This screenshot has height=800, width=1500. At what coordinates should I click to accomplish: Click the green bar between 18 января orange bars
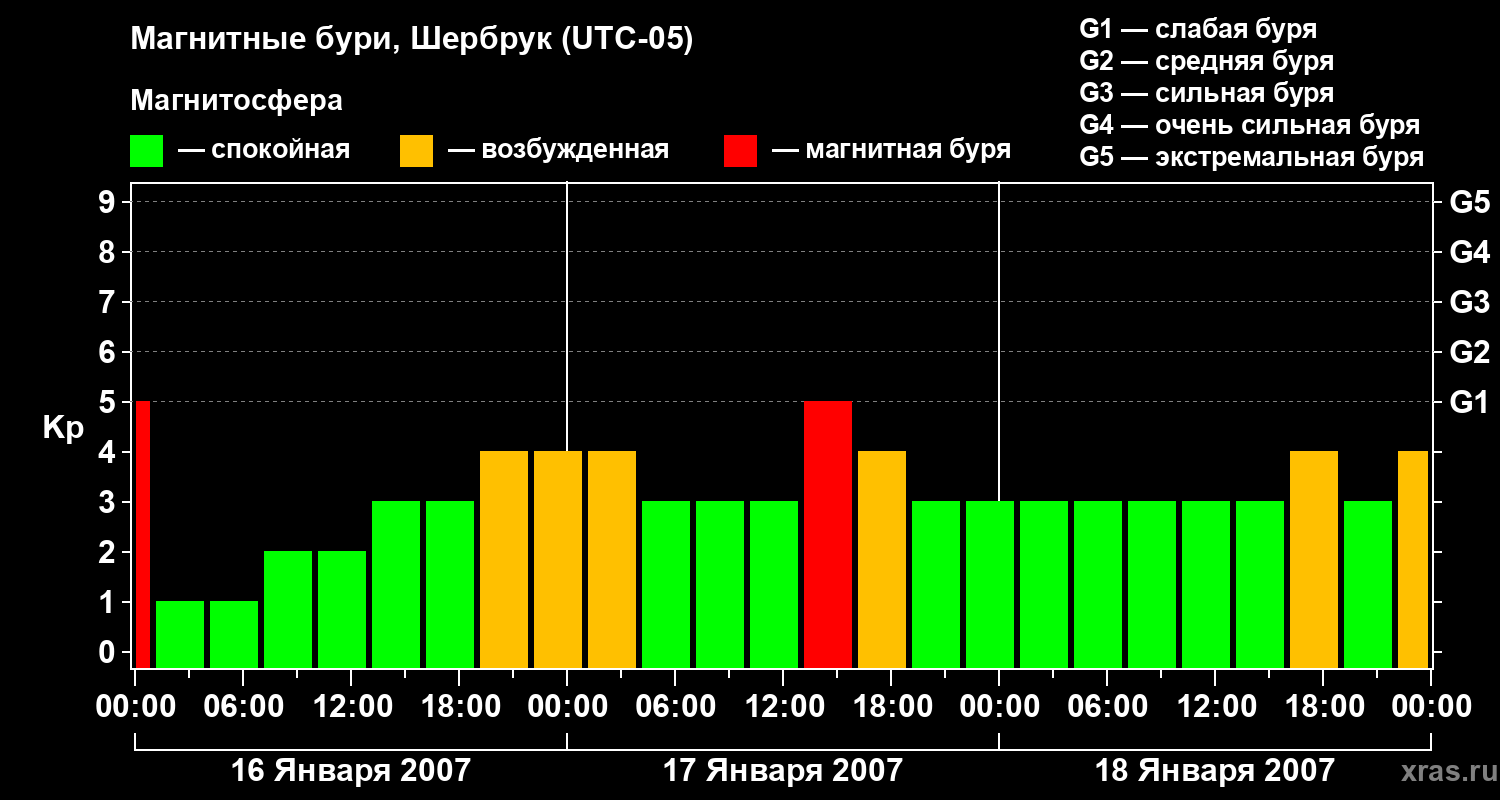pos(1368,584)
